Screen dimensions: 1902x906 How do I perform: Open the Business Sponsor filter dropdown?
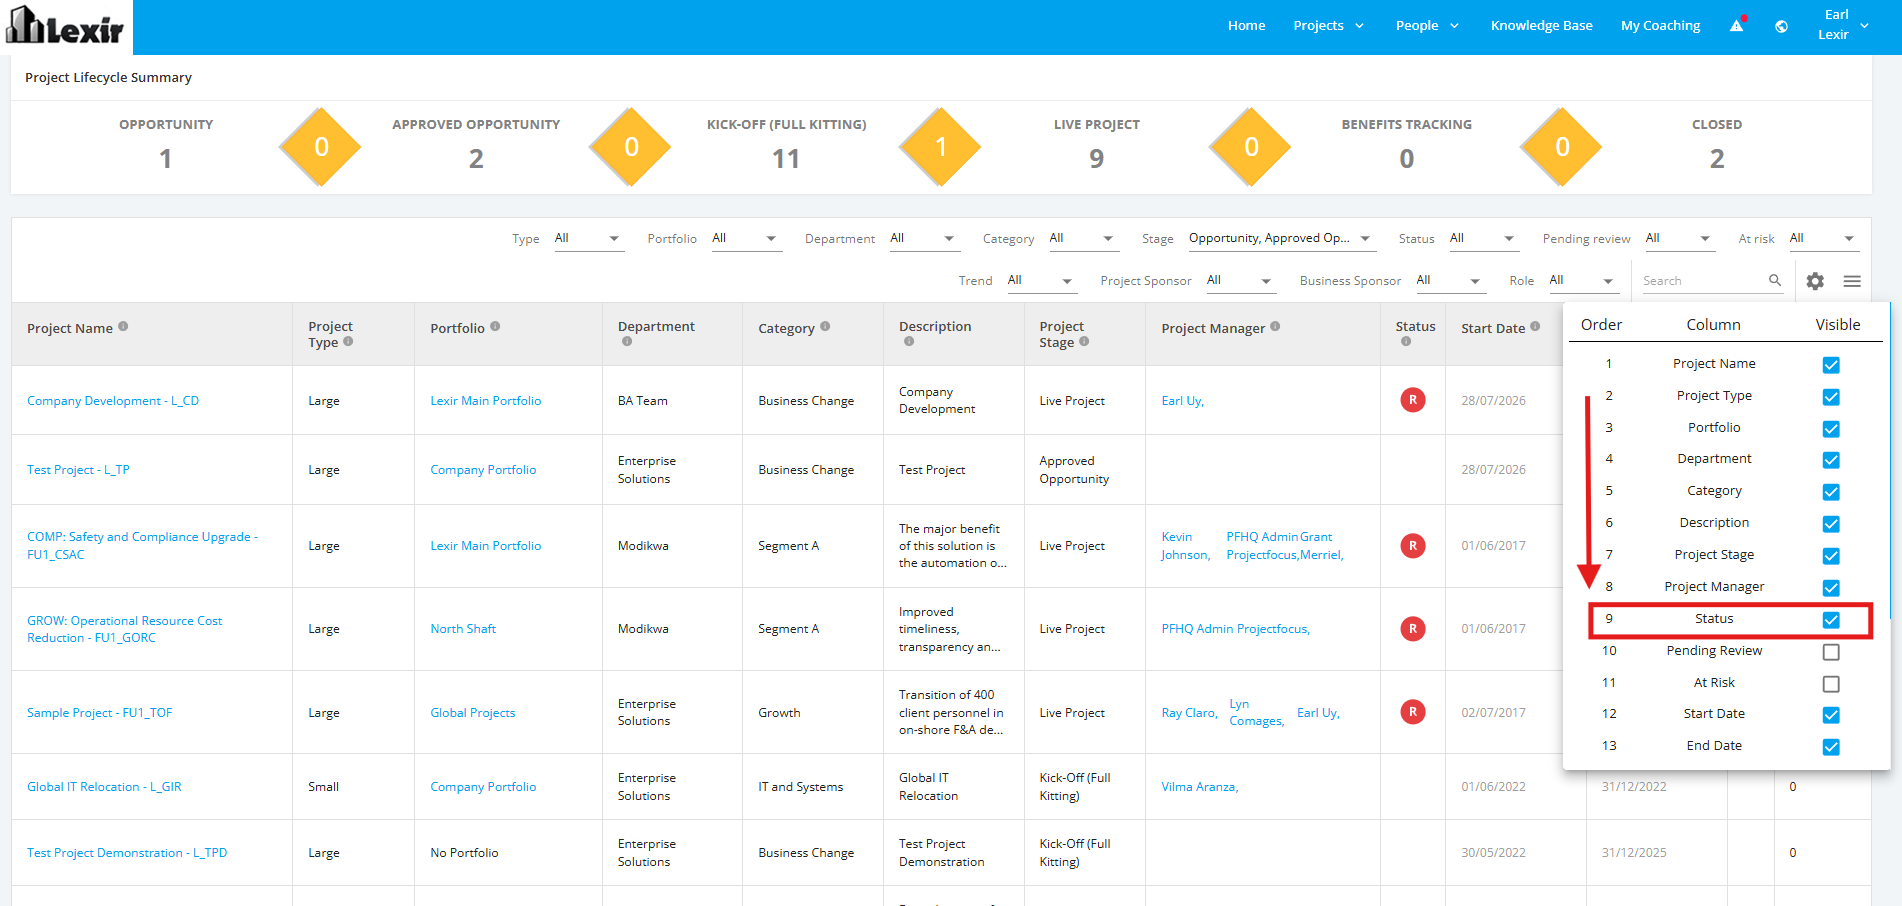click(1451, 280)
